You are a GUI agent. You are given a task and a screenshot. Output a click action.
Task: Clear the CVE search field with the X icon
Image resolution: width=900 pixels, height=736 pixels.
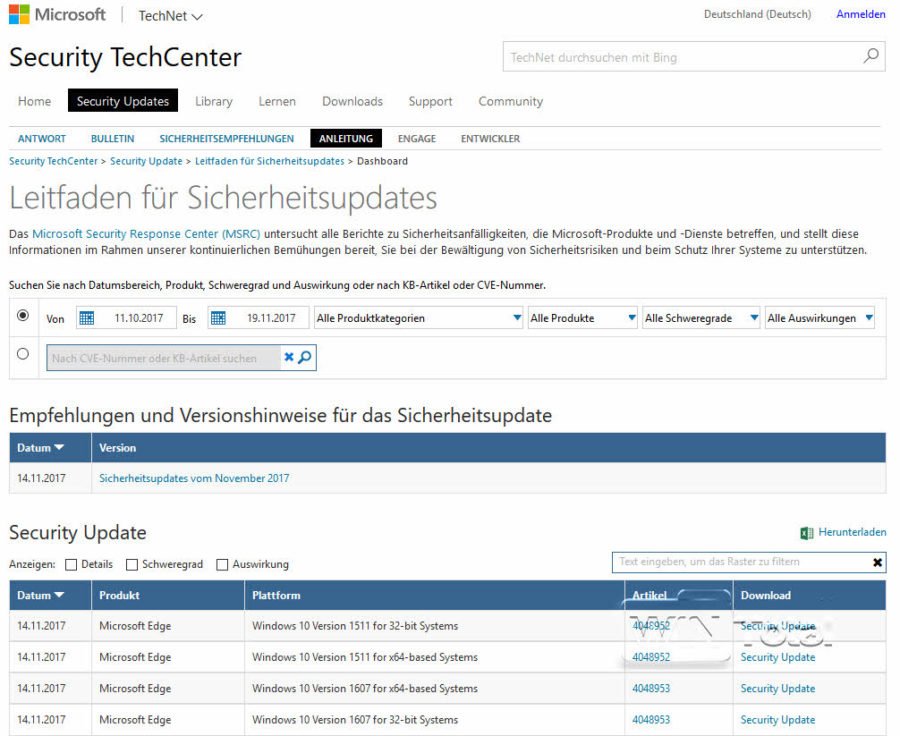click(x=287, y=357)
